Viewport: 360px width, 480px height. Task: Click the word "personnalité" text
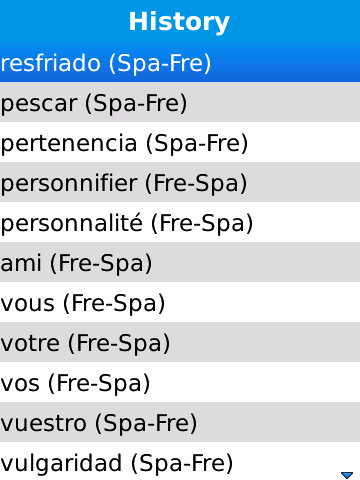pyautogui.click(x=72, y=223)
